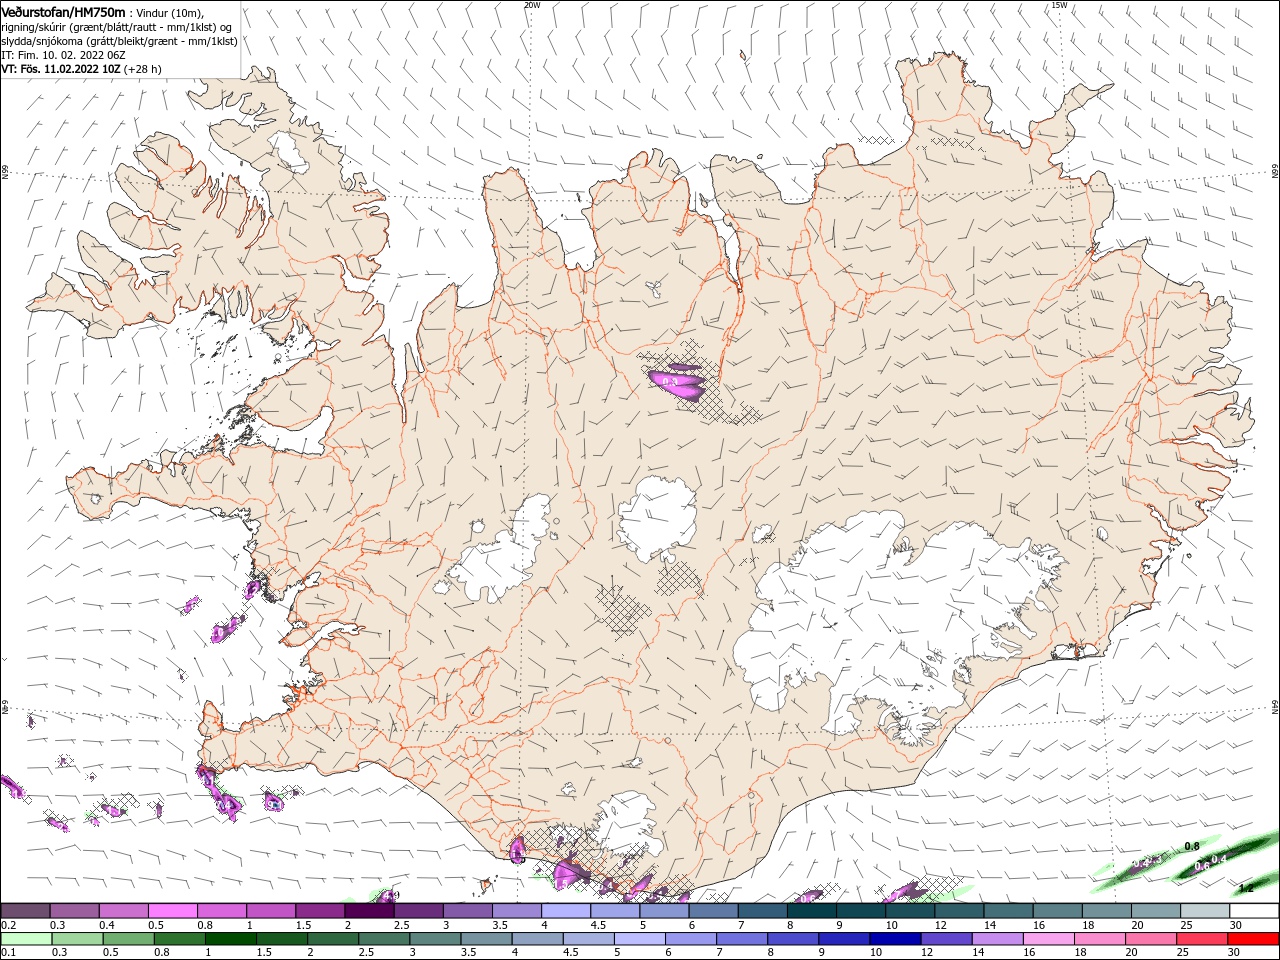
Task: Click the Veðurstofan/HM750m title text
Action: click(x=62, y=12)
